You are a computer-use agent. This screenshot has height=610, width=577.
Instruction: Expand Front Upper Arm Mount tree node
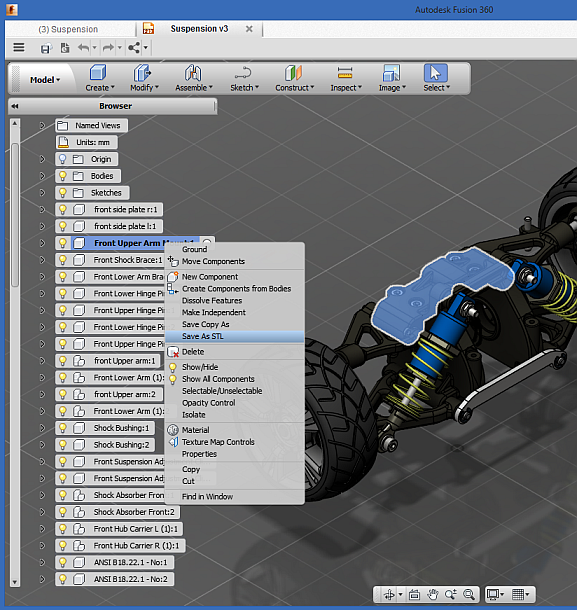tap(42, 243)
